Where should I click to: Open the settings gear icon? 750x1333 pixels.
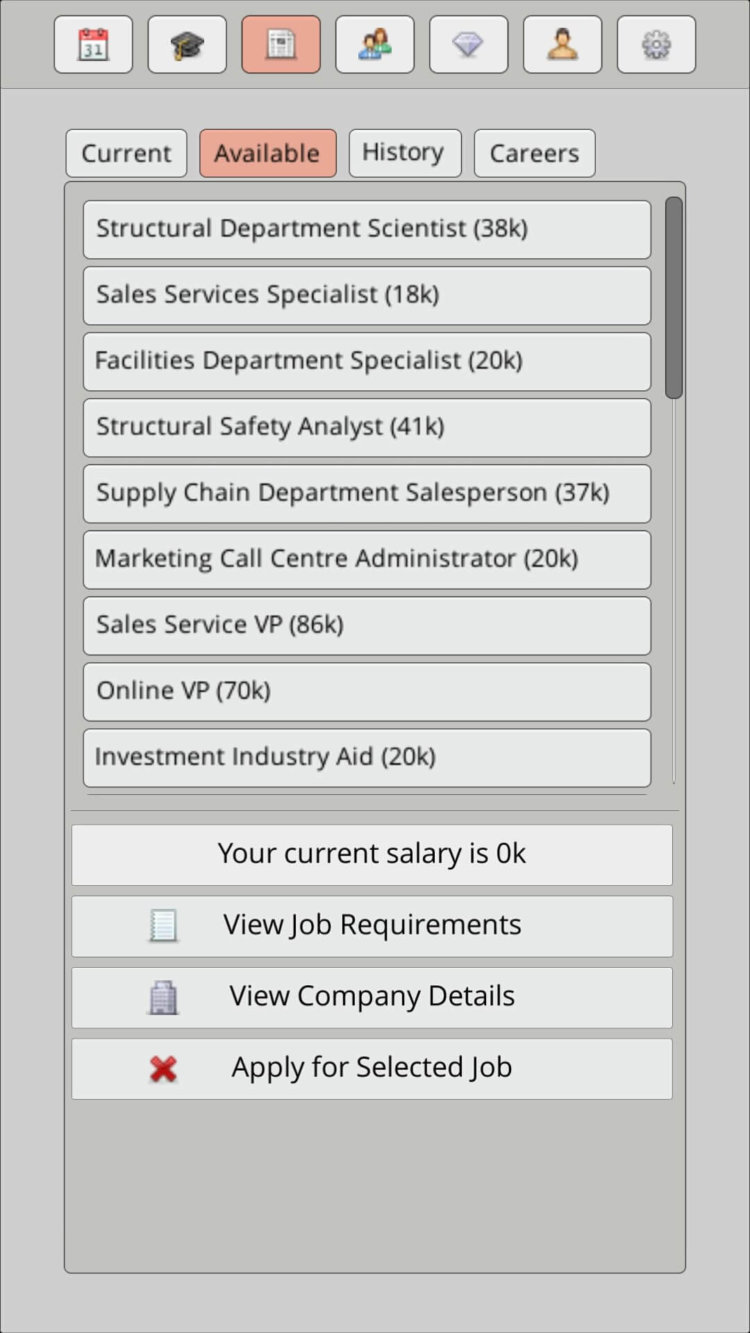(x=656, y=45)
